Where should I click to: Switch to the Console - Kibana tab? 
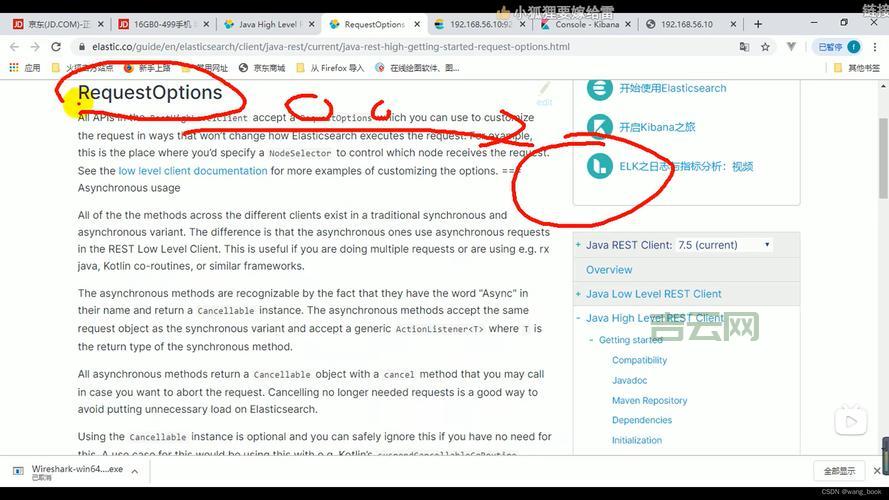pyautogui.click(x=585, y=24)
